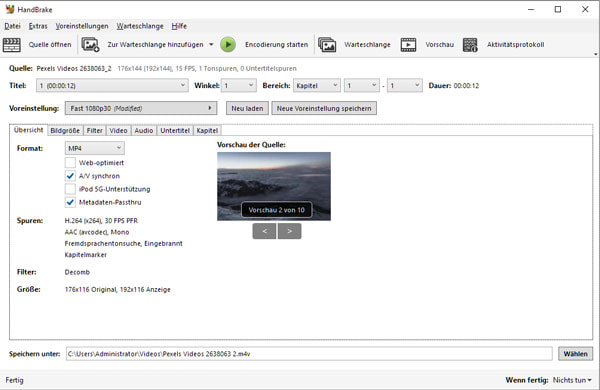Screen dimensions: 600x390
Task: Open the Format MP4 dropdown
Action: pyautogui.click(x=95, y=148)
